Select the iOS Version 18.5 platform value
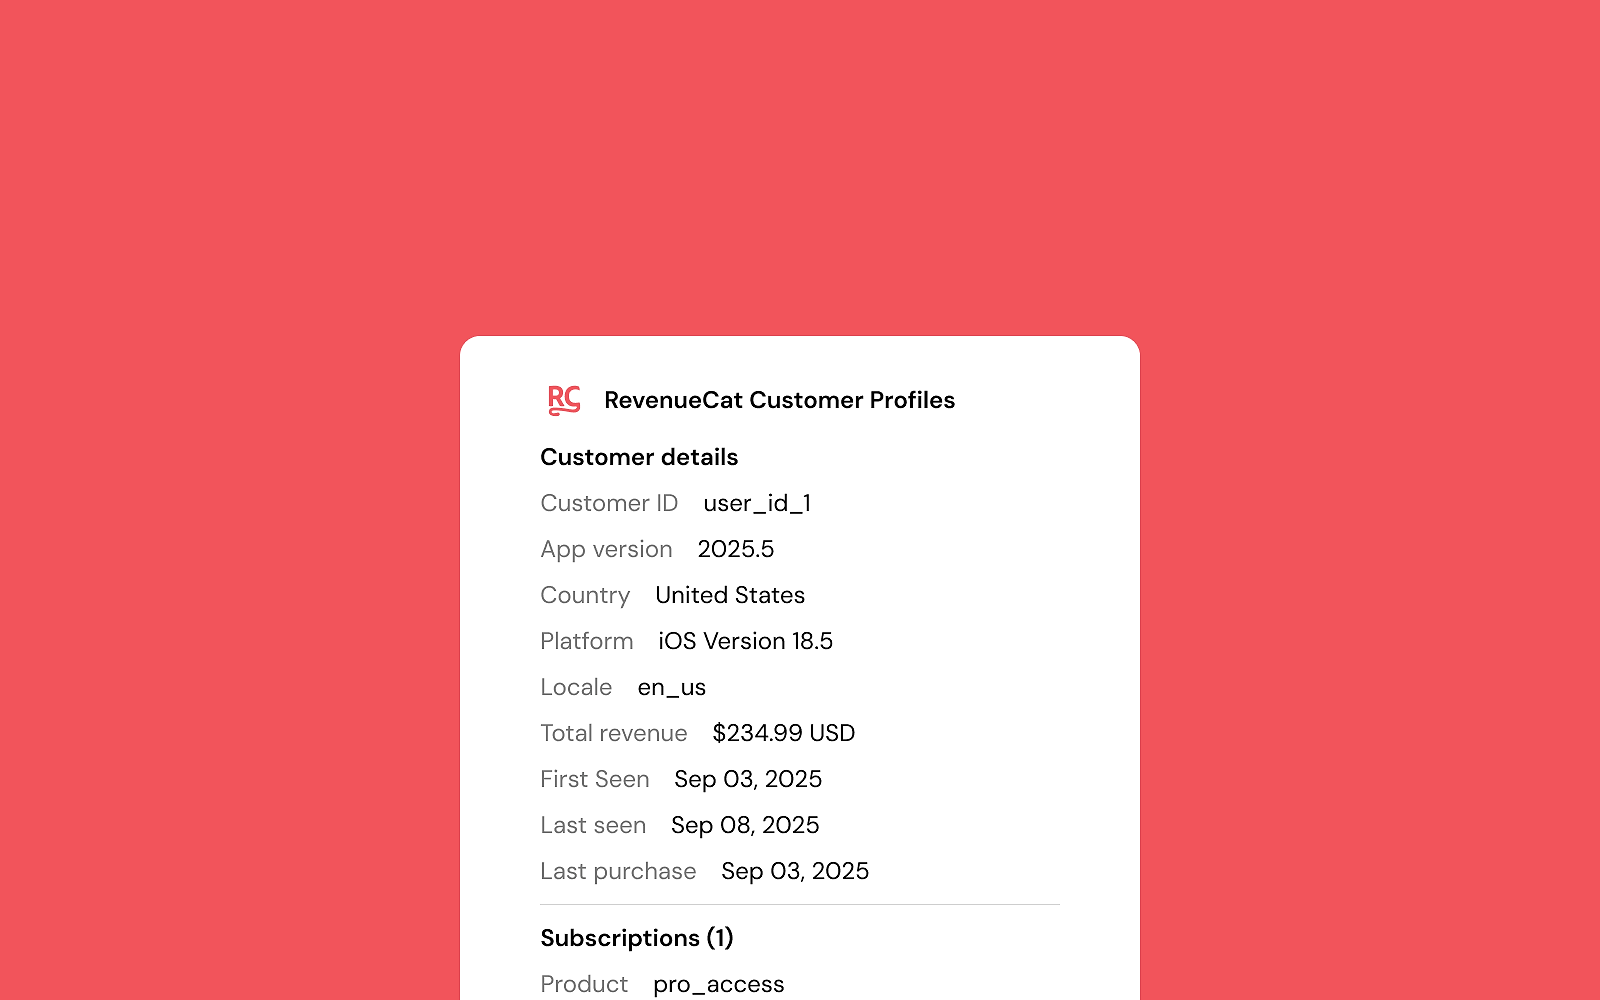1600x1000 pixels. [745, 641]
